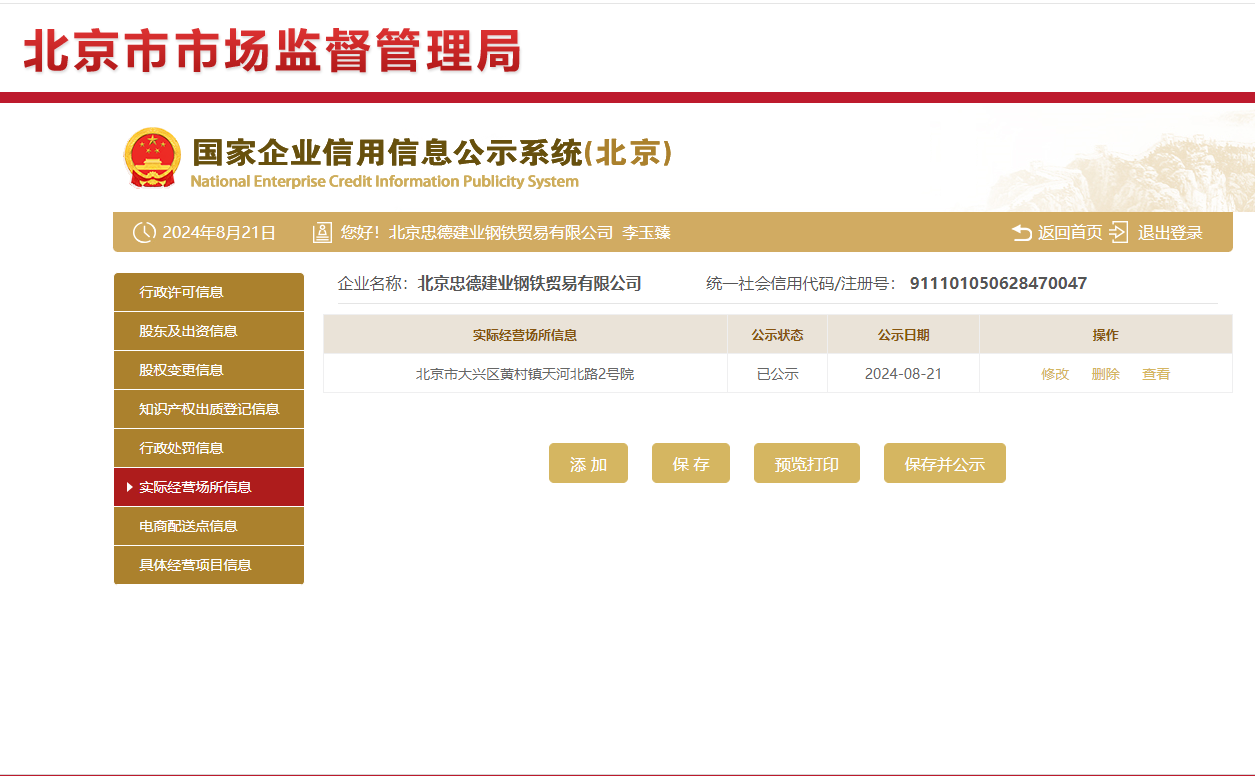Open 股权变更信息 in sidebar
The image size is (1255, 776).
coord(208,370)
